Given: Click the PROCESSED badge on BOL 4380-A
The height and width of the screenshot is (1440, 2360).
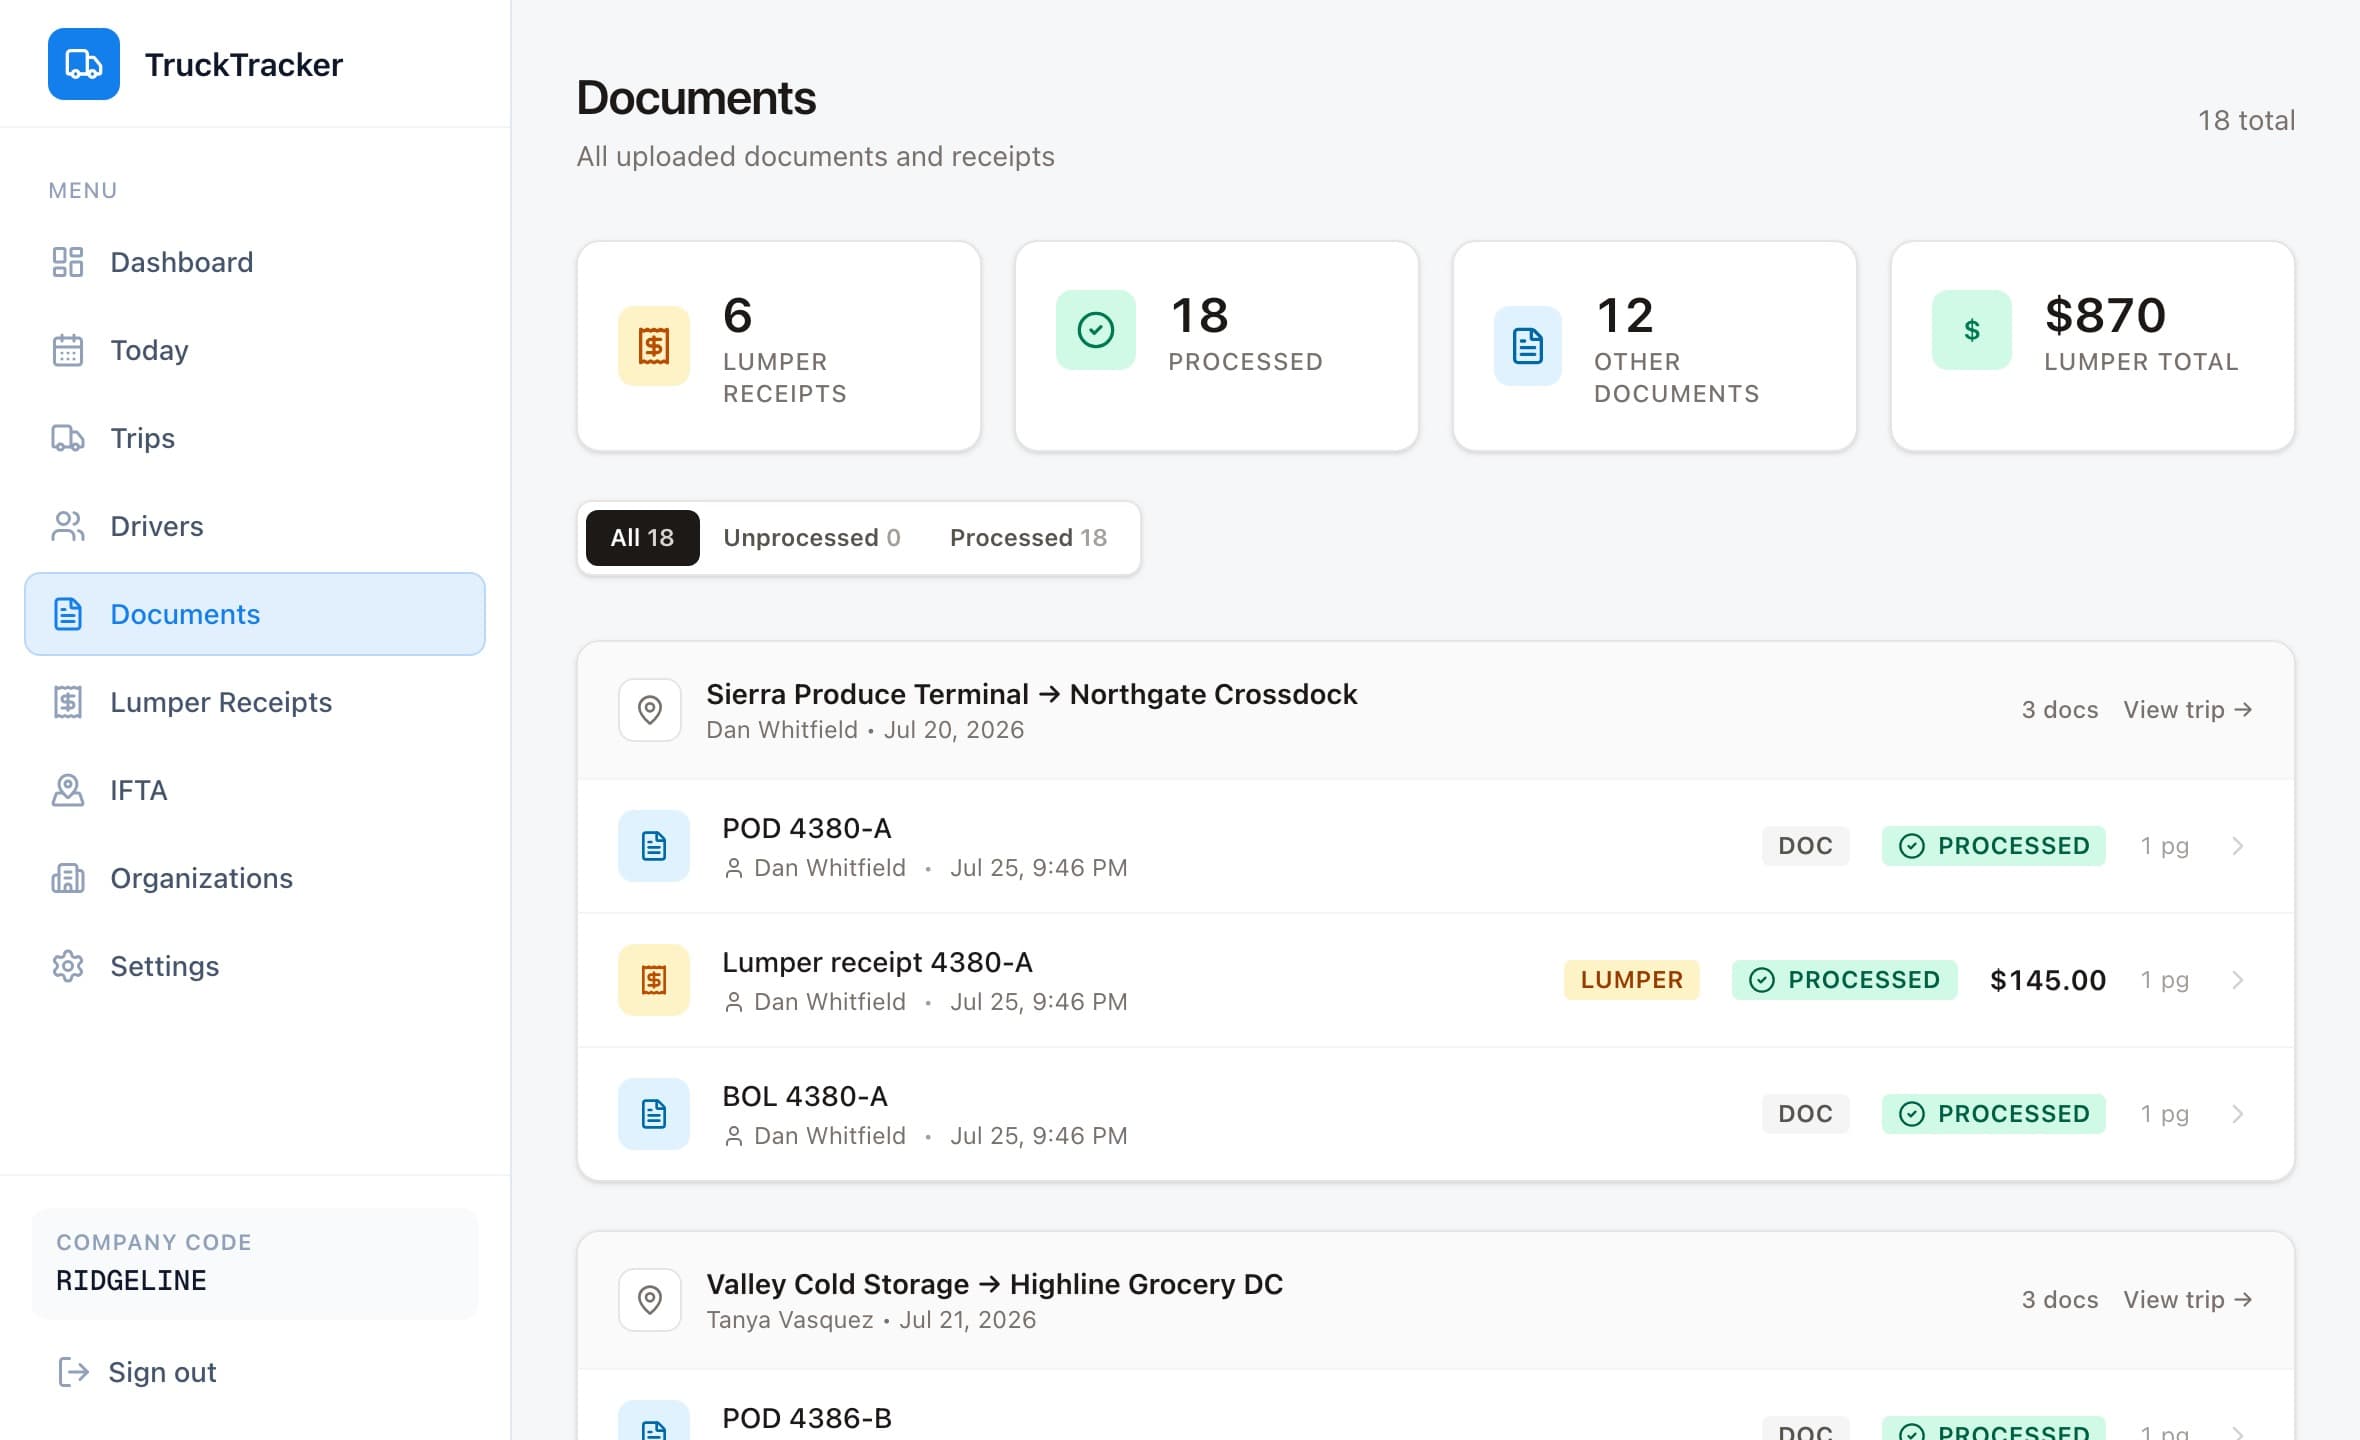Looking at the screenshot, I should coord(1994,1114).
